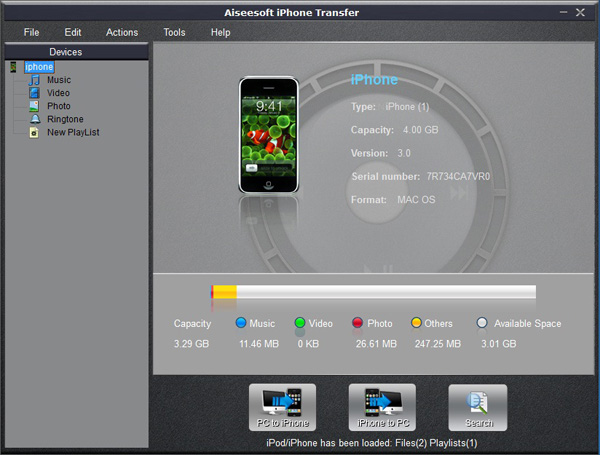Click the Music note icon
This screenshot has height=455, width=600.
[x=34, y=80]
